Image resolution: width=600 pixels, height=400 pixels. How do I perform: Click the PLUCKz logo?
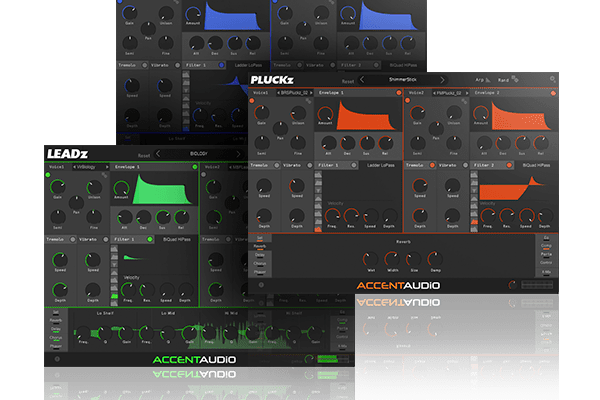[x=272, y=80]
